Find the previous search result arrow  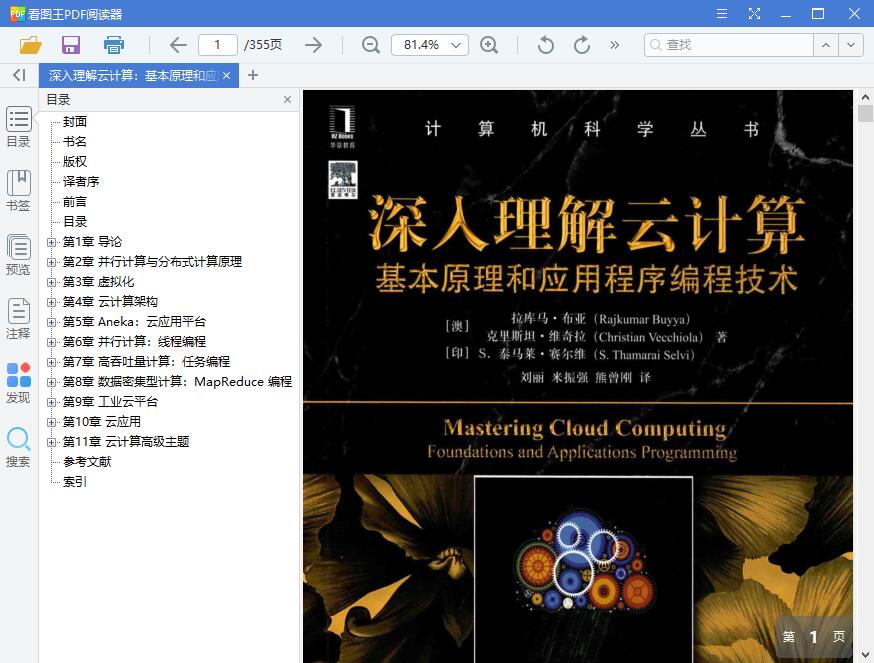click(x=826, y=45)
